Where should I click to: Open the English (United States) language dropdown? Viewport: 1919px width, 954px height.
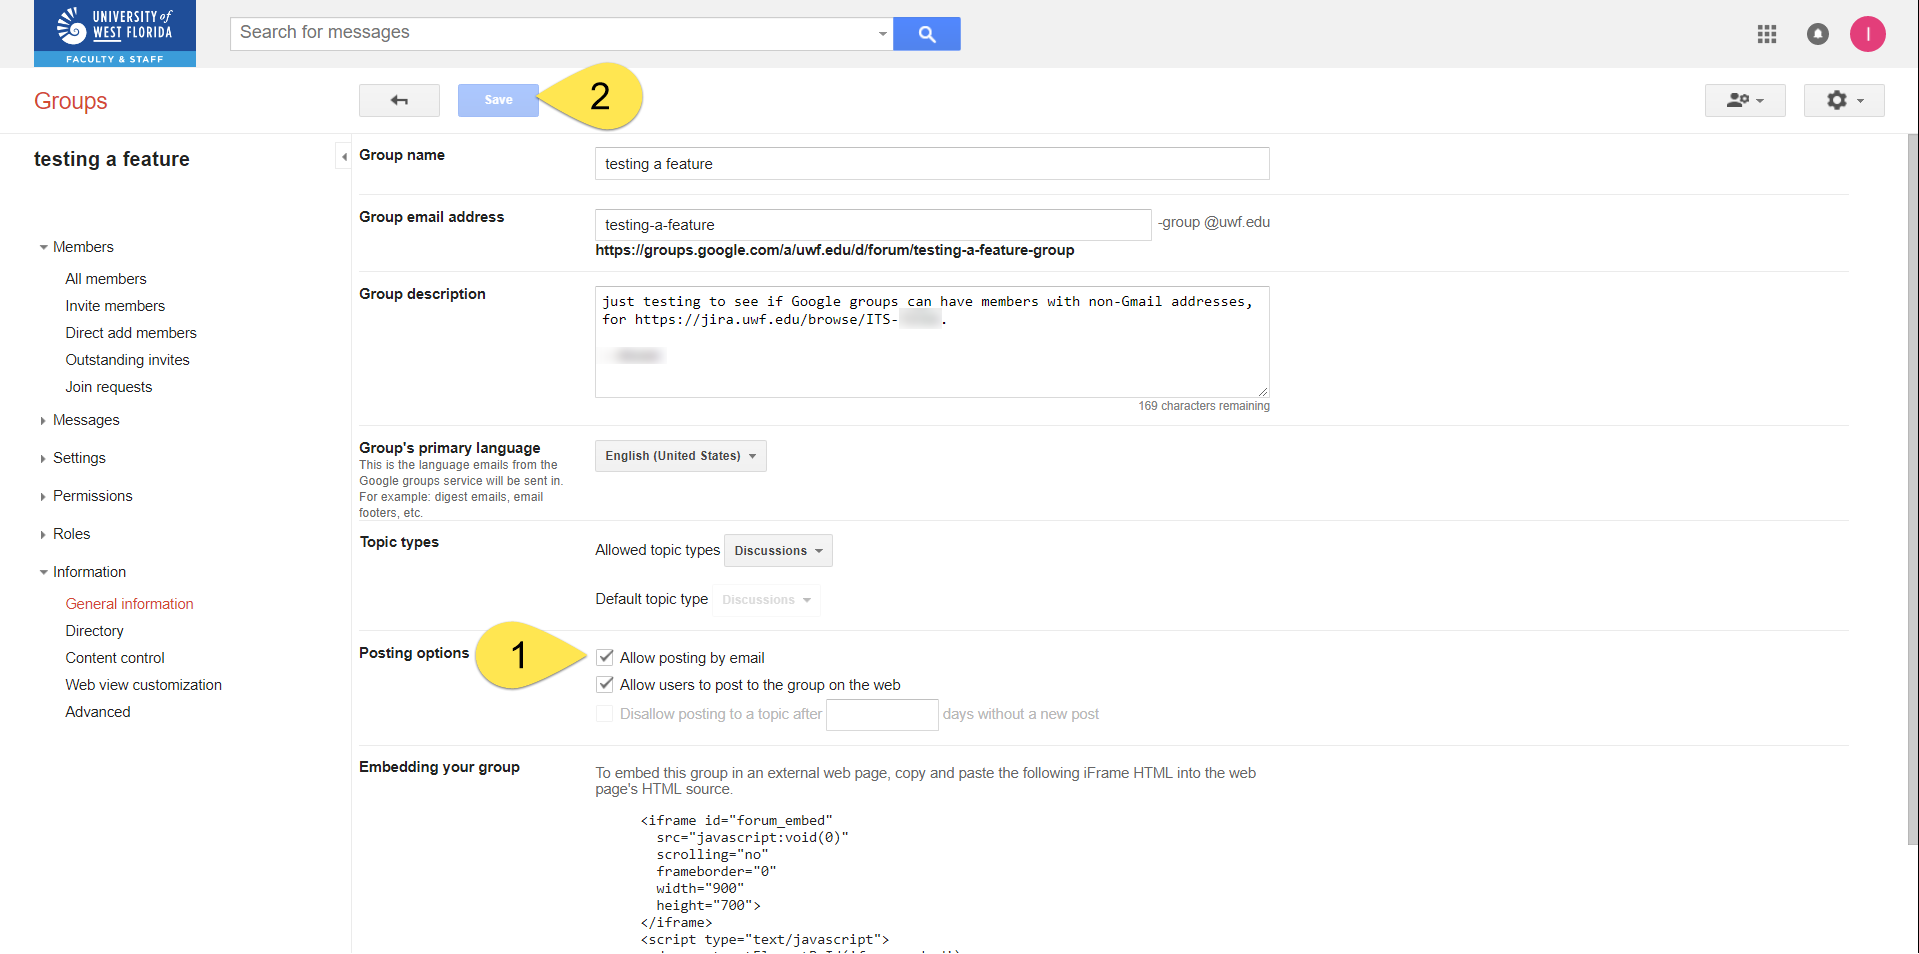[x=680, y=456]
